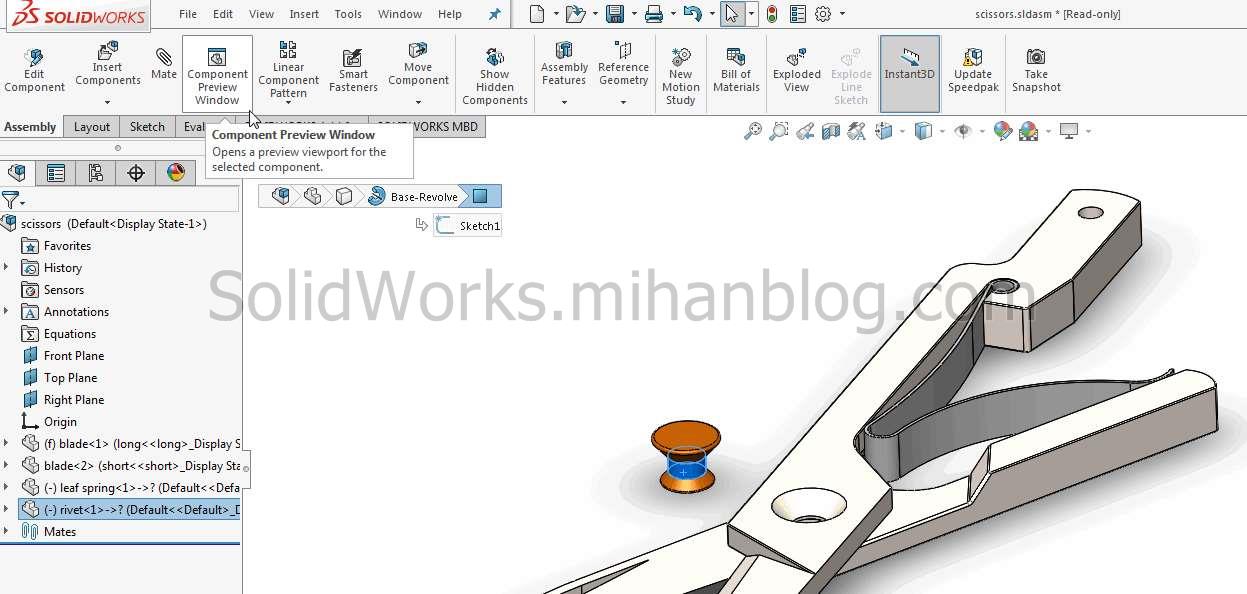Image resolution: width=1247 pixels, height=594 pixels.
Task: Expand the leaf spring<1> component node
Action: coord(6,488)
